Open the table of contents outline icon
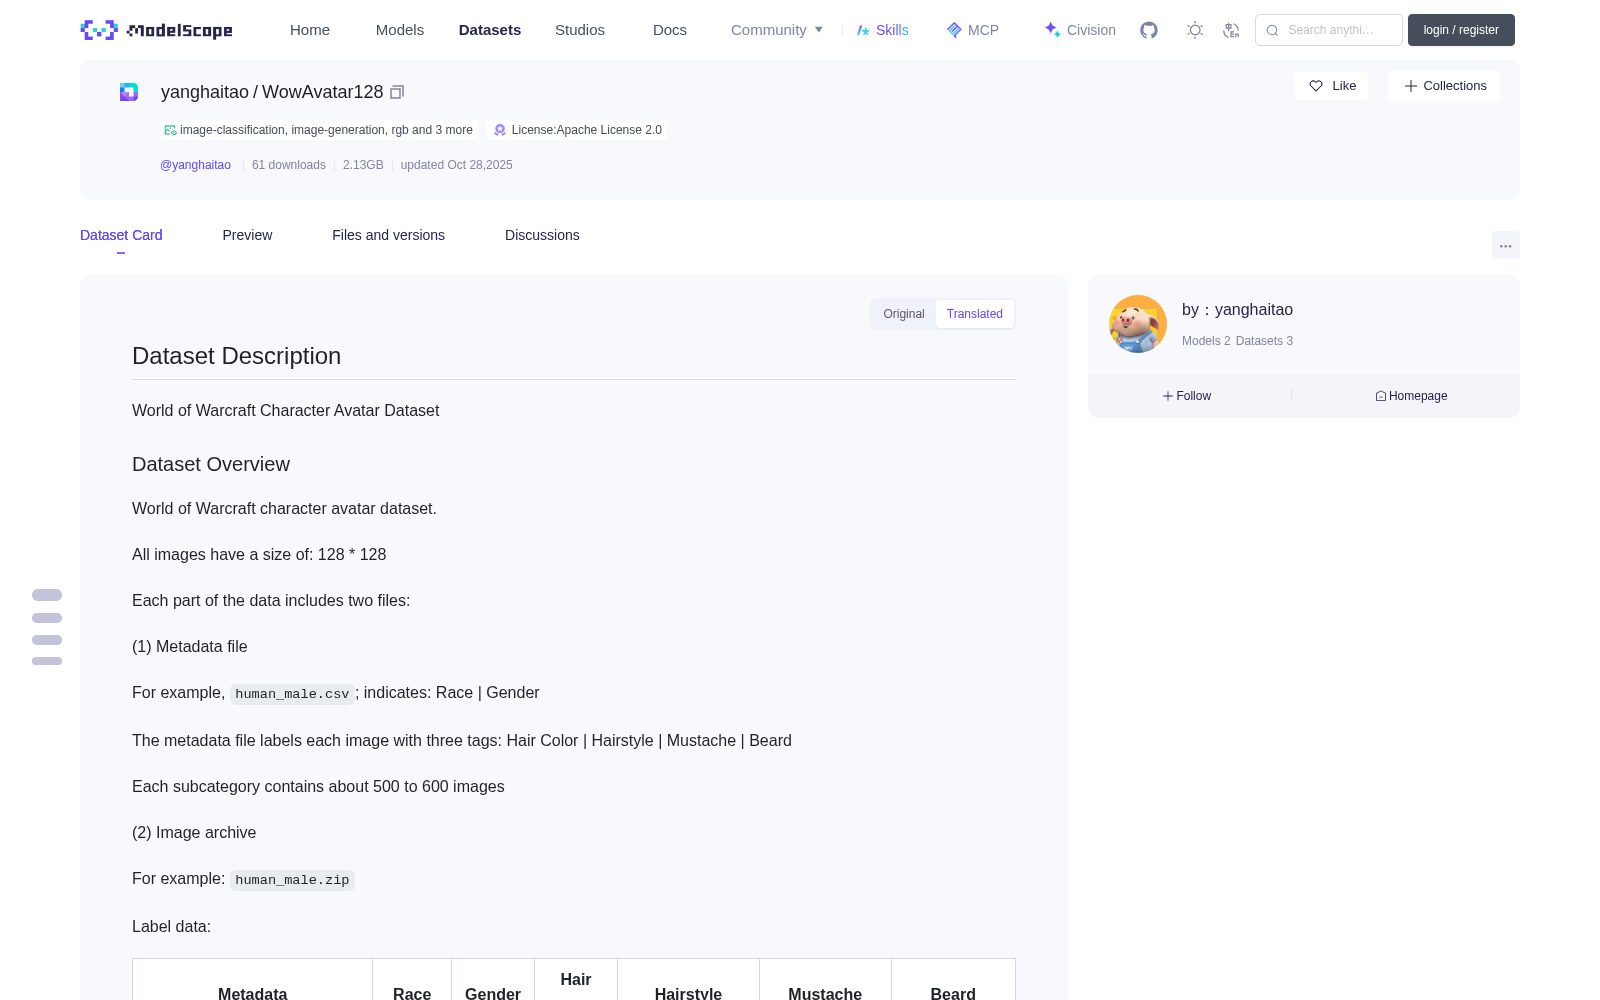 pyautogui.click(x=47, y=628)
